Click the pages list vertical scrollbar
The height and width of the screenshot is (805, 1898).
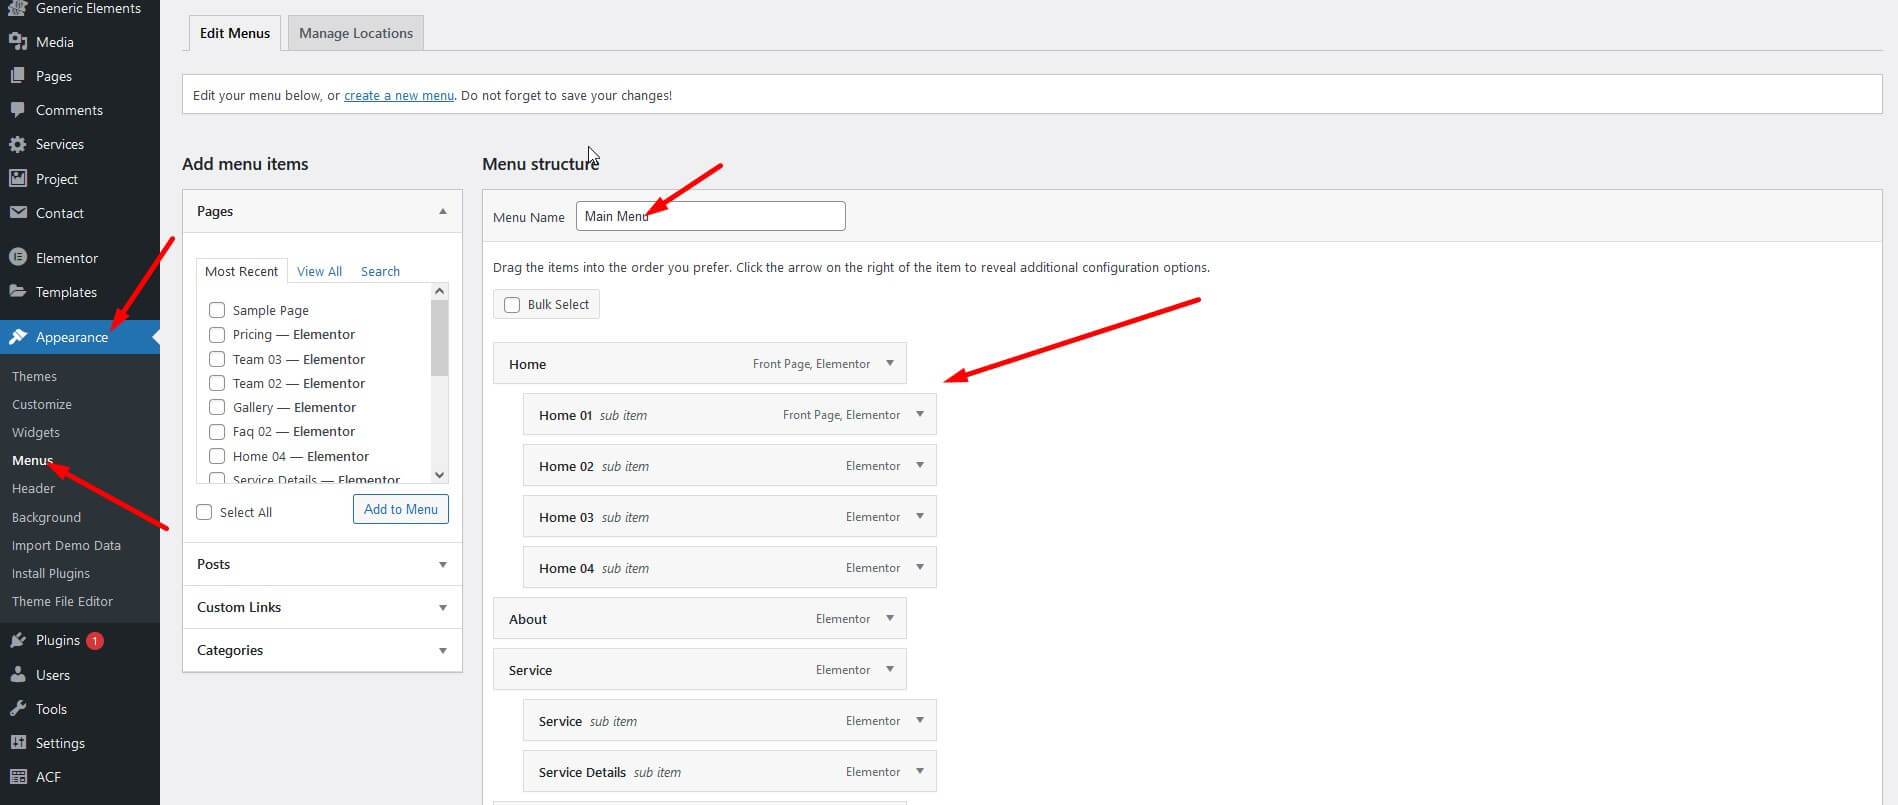point(439,340)
